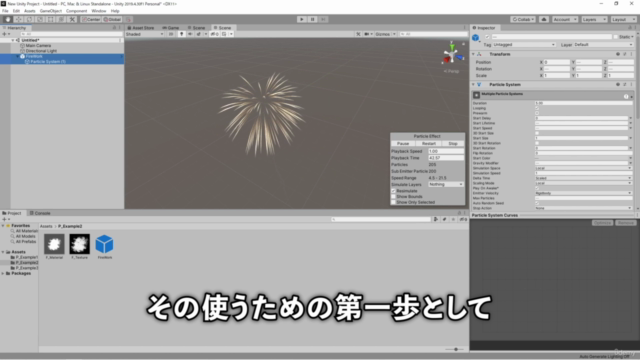The width and height of the screenshot is (640, 360).
Task: Enable 3D Start Size checkbox
Action: (537, 133)
